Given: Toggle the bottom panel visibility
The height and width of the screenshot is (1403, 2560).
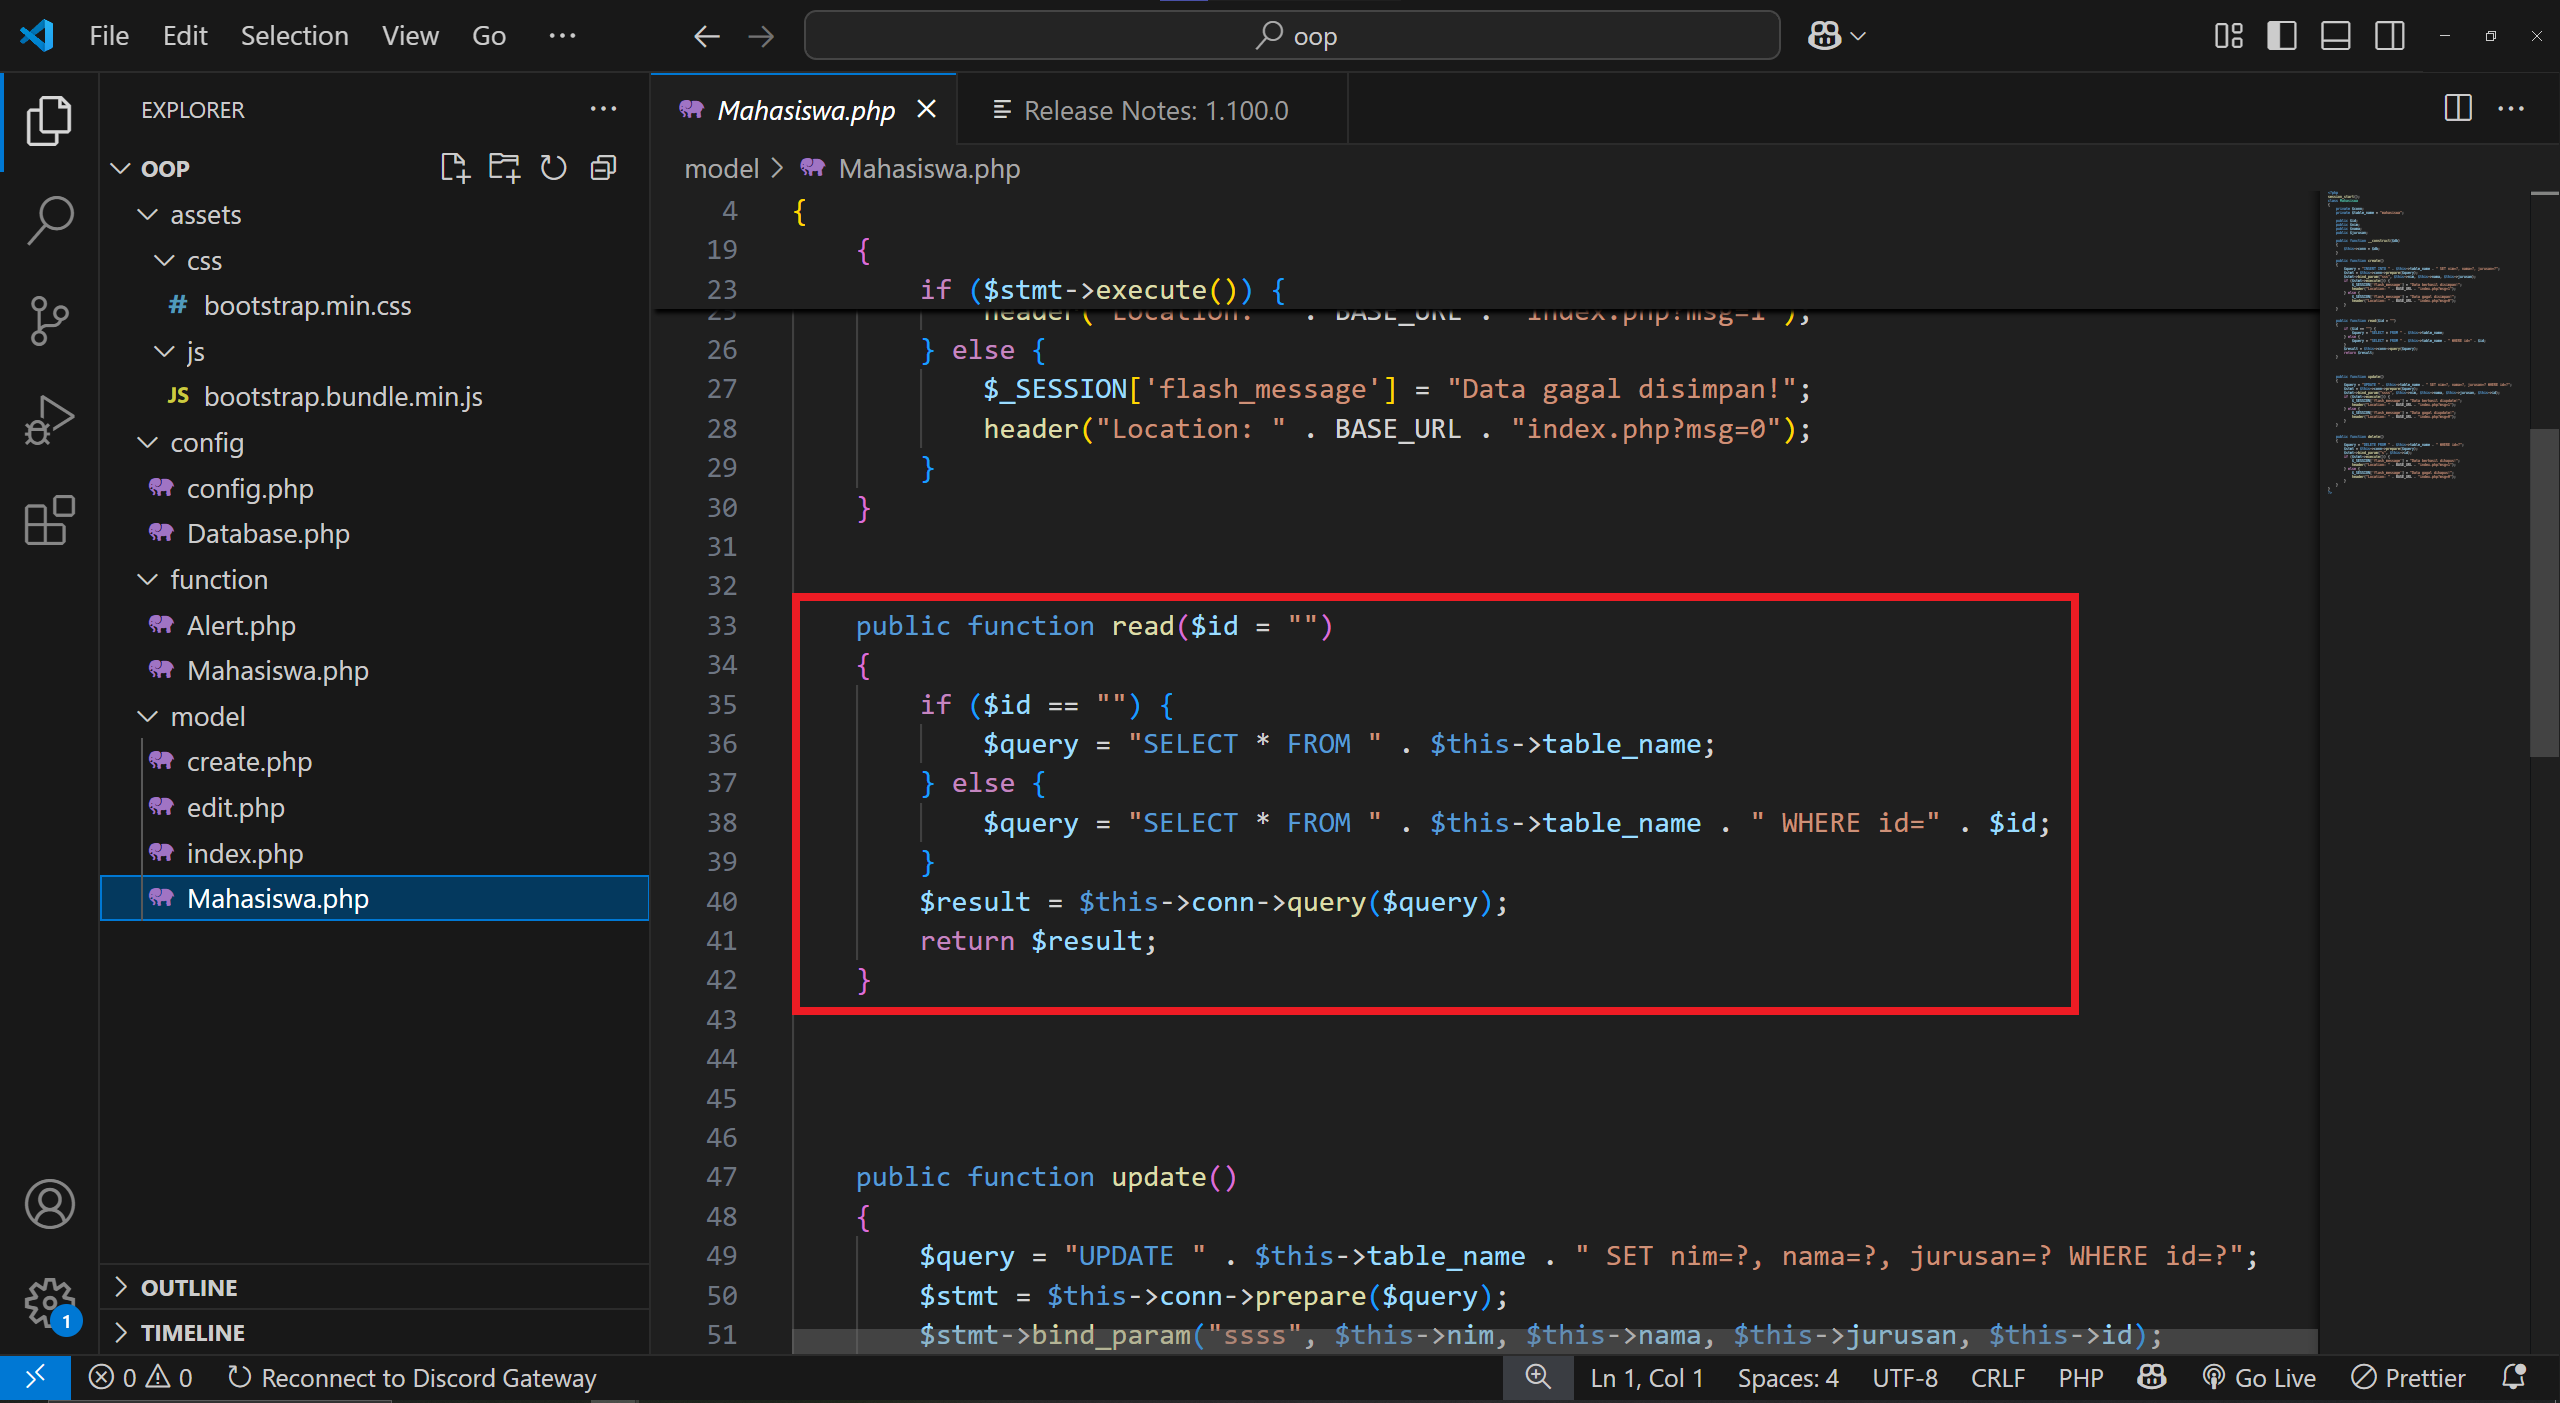Looking at the screenshot, I should click(2335, 36).
